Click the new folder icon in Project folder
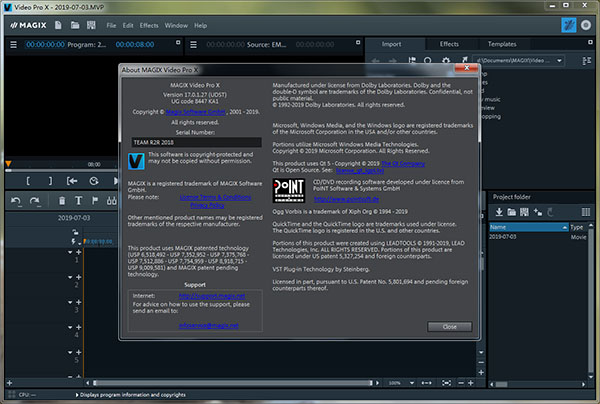Screen dimensions: 600x404 pyautogui.click(x=512, y=212)
